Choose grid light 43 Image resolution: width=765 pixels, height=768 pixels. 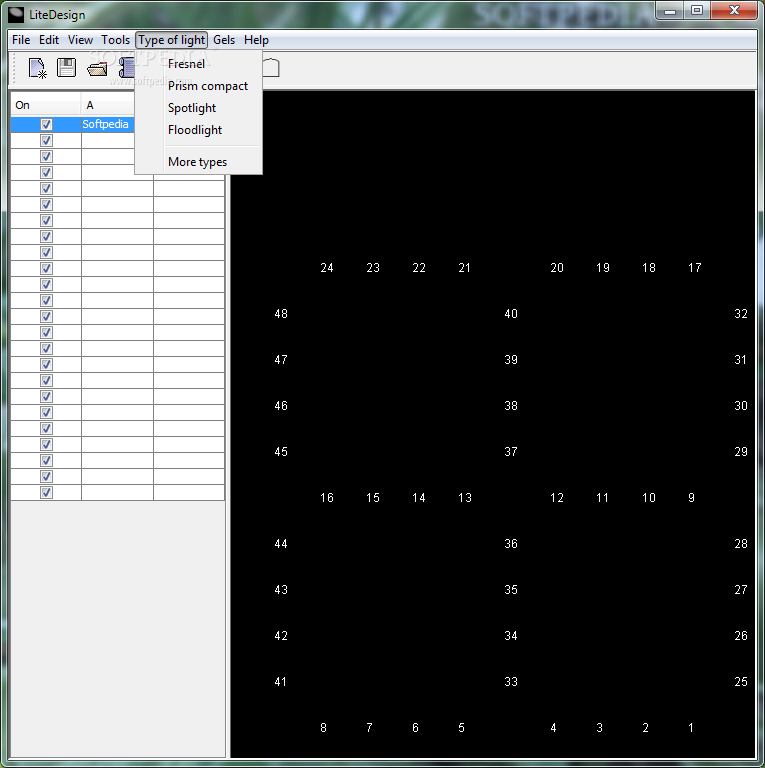point(281,590)
